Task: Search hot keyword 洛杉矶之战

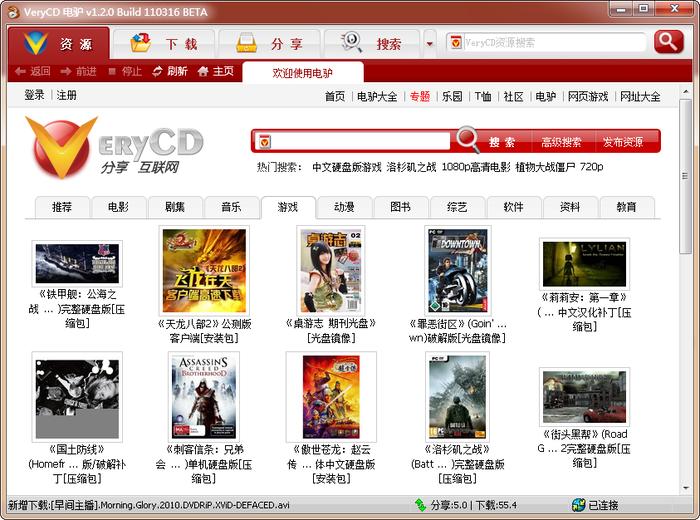Action: click(412, 167)
